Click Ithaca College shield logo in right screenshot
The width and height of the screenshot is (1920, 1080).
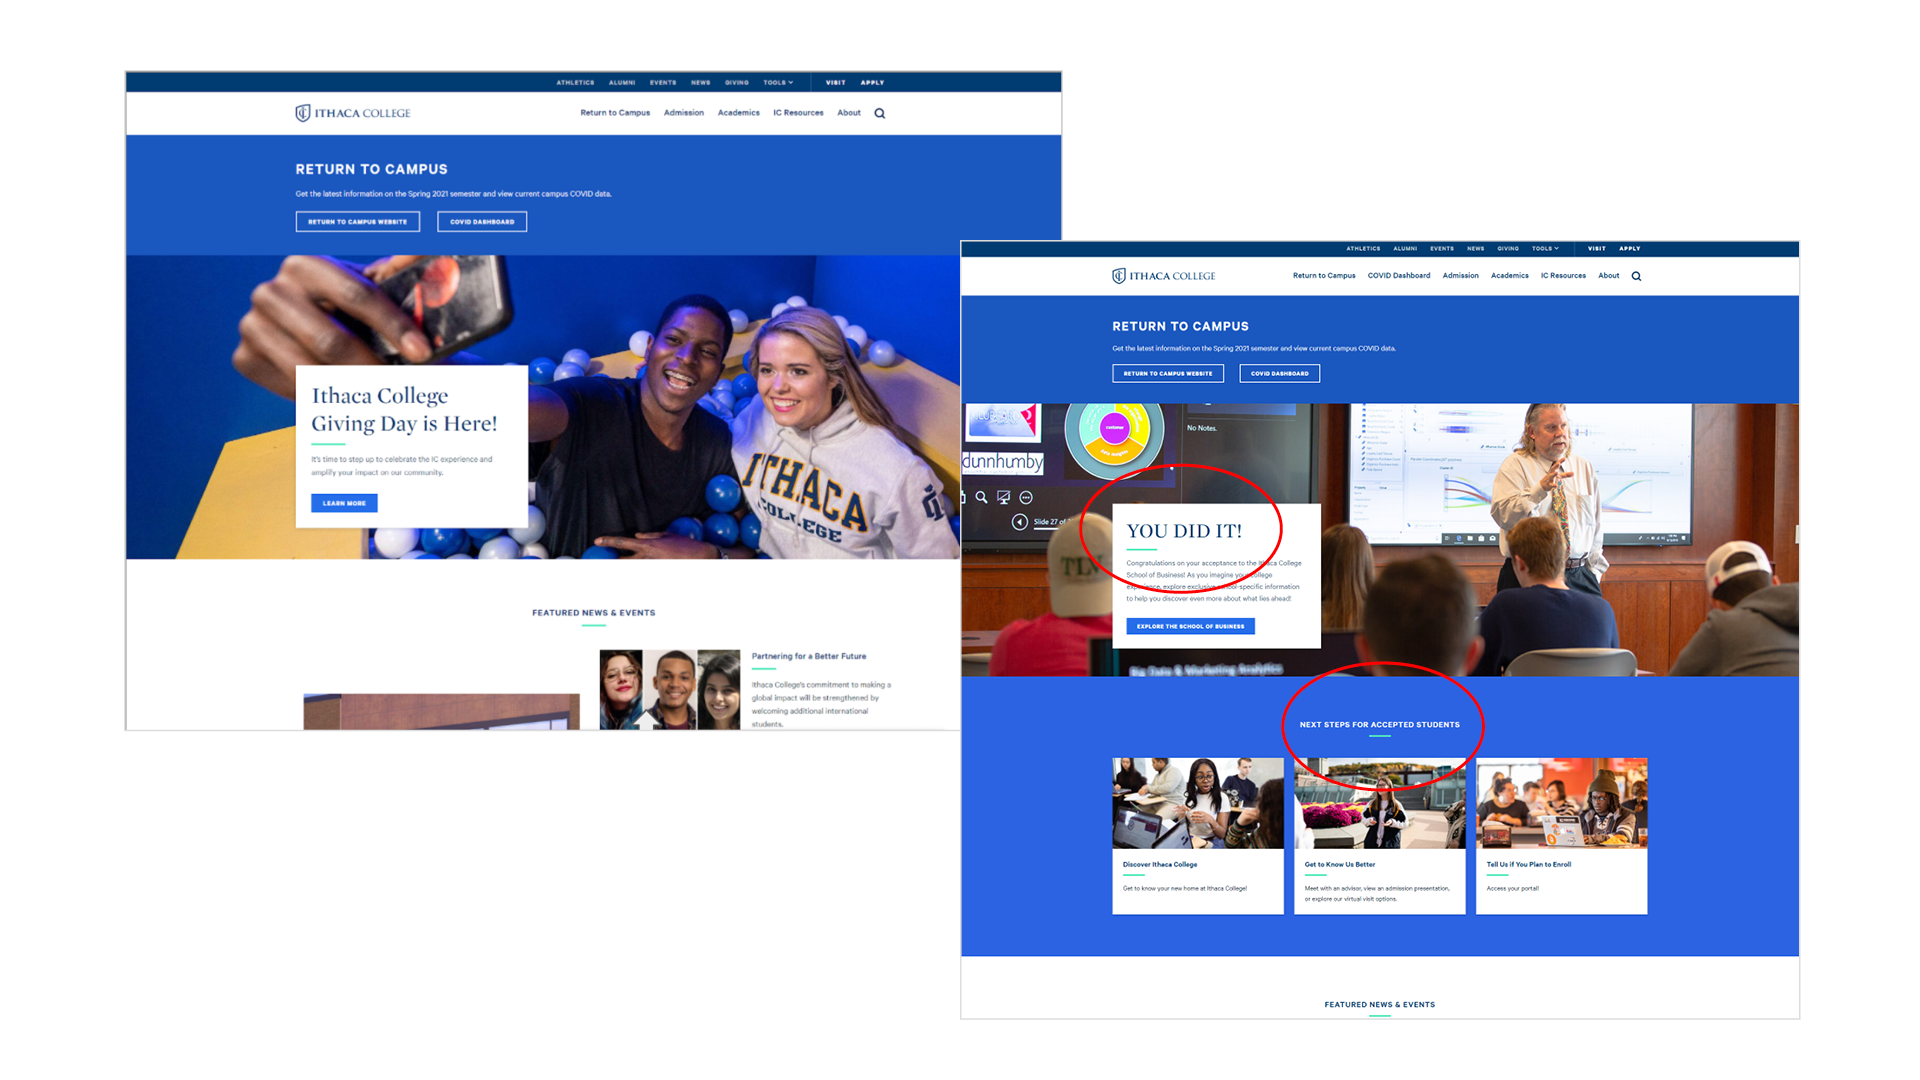[1119, 276]
